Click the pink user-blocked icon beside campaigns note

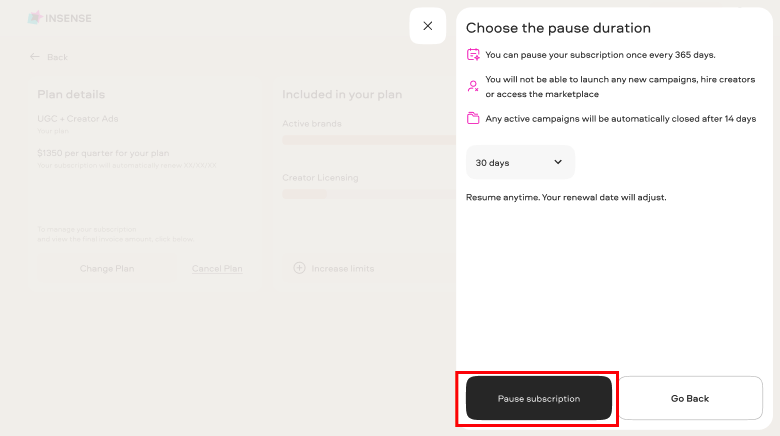click(473, 86)
